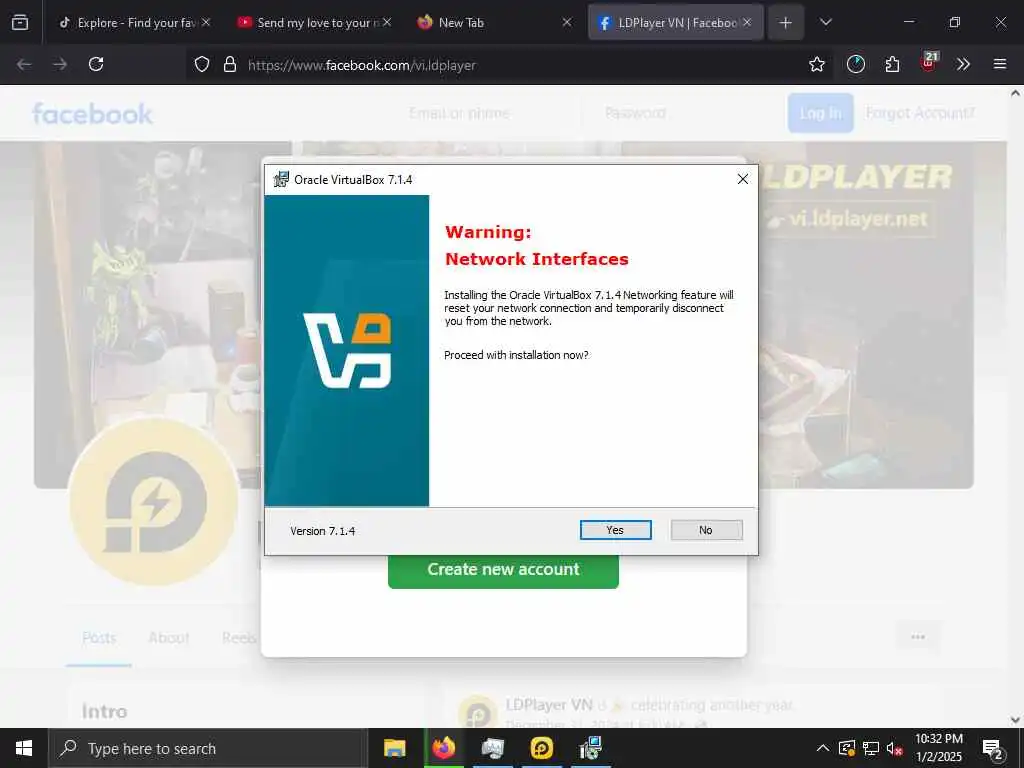
Task: Close the New Tab browser tab
Action: [x=566, y=22]
